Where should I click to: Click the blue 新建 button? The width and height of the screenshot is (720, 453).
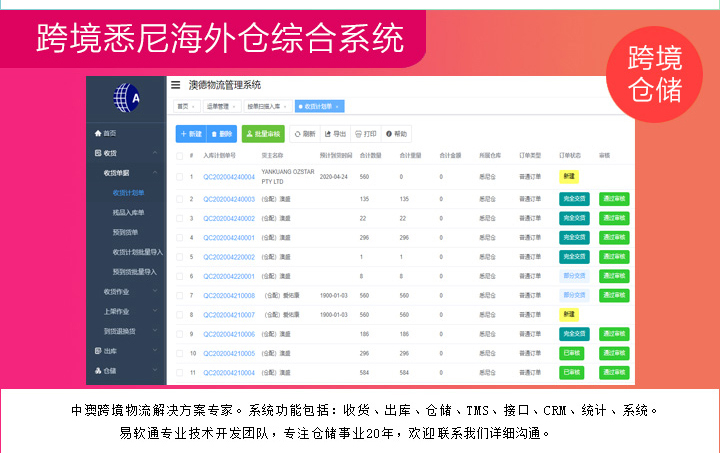pos(190,133)
